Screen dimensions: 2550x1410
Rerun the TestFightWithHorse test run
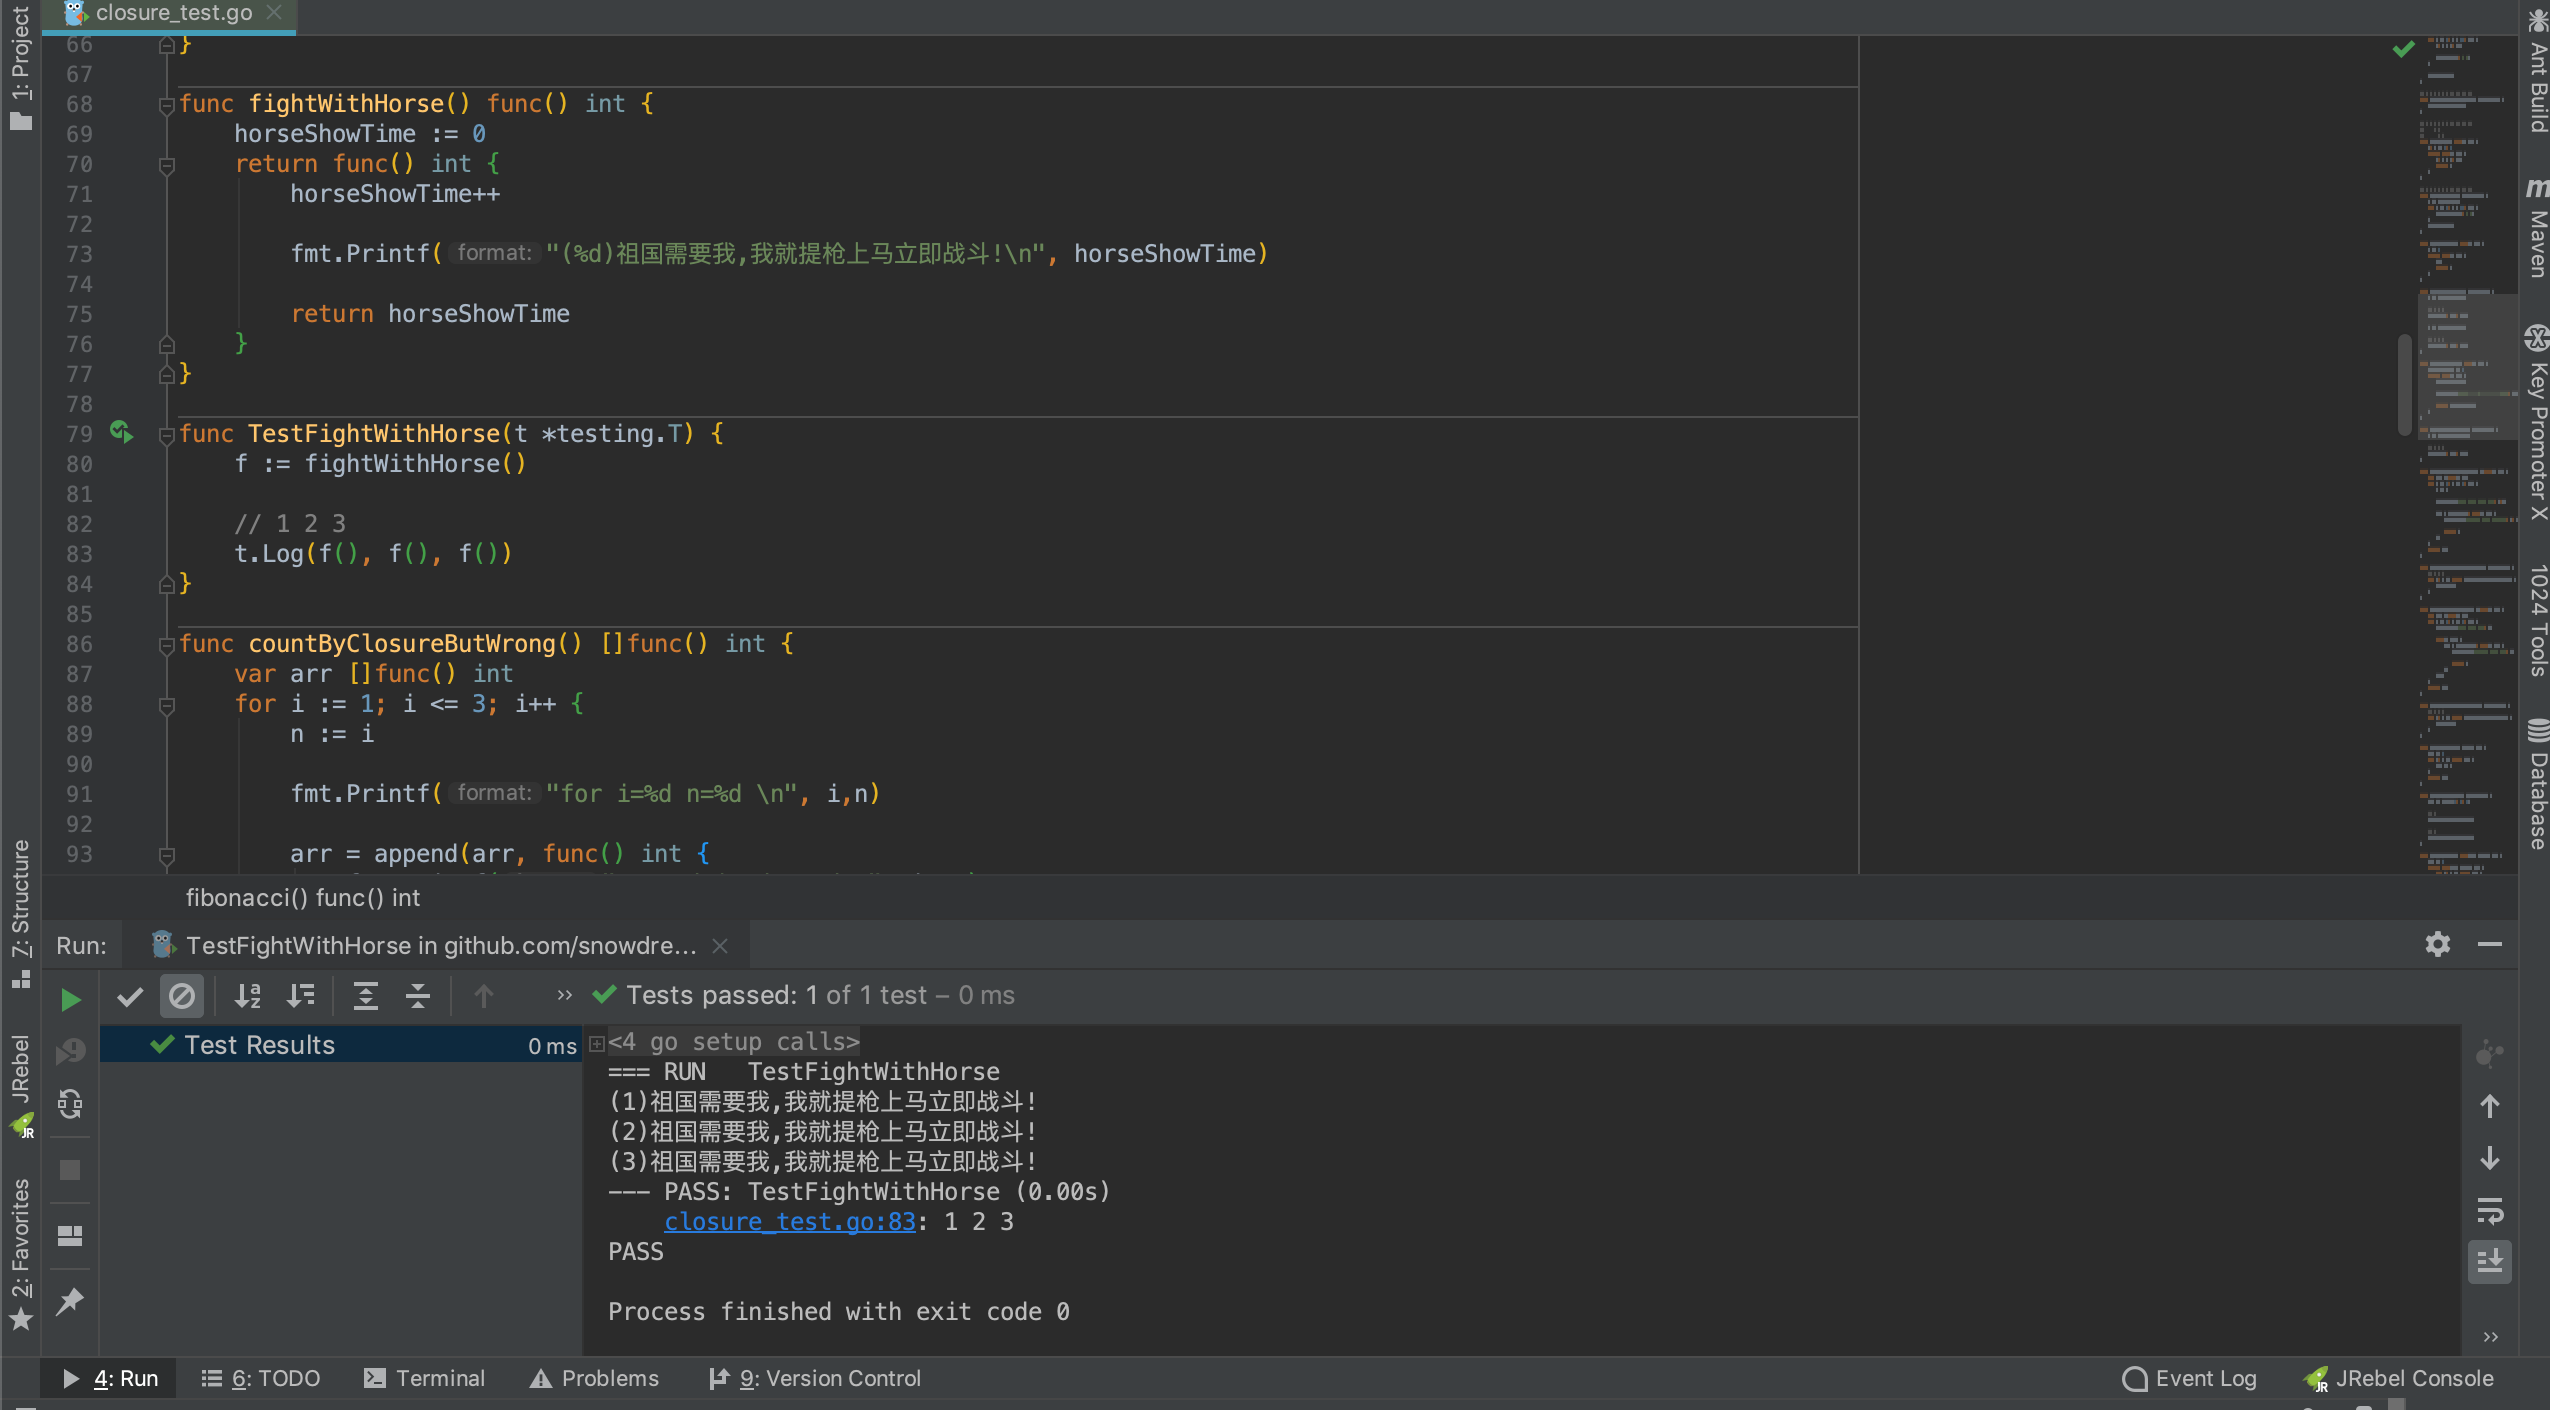pos(69,997)
